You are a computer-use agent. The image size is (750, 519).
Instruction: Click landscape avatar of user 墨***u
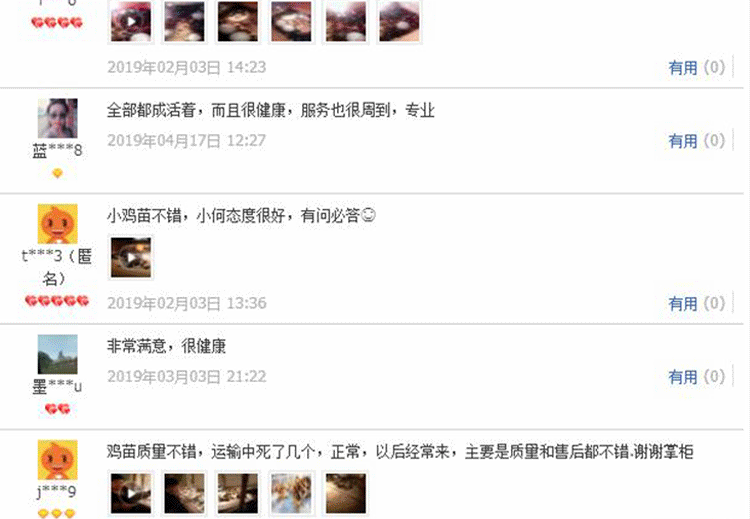coord(57,354)
